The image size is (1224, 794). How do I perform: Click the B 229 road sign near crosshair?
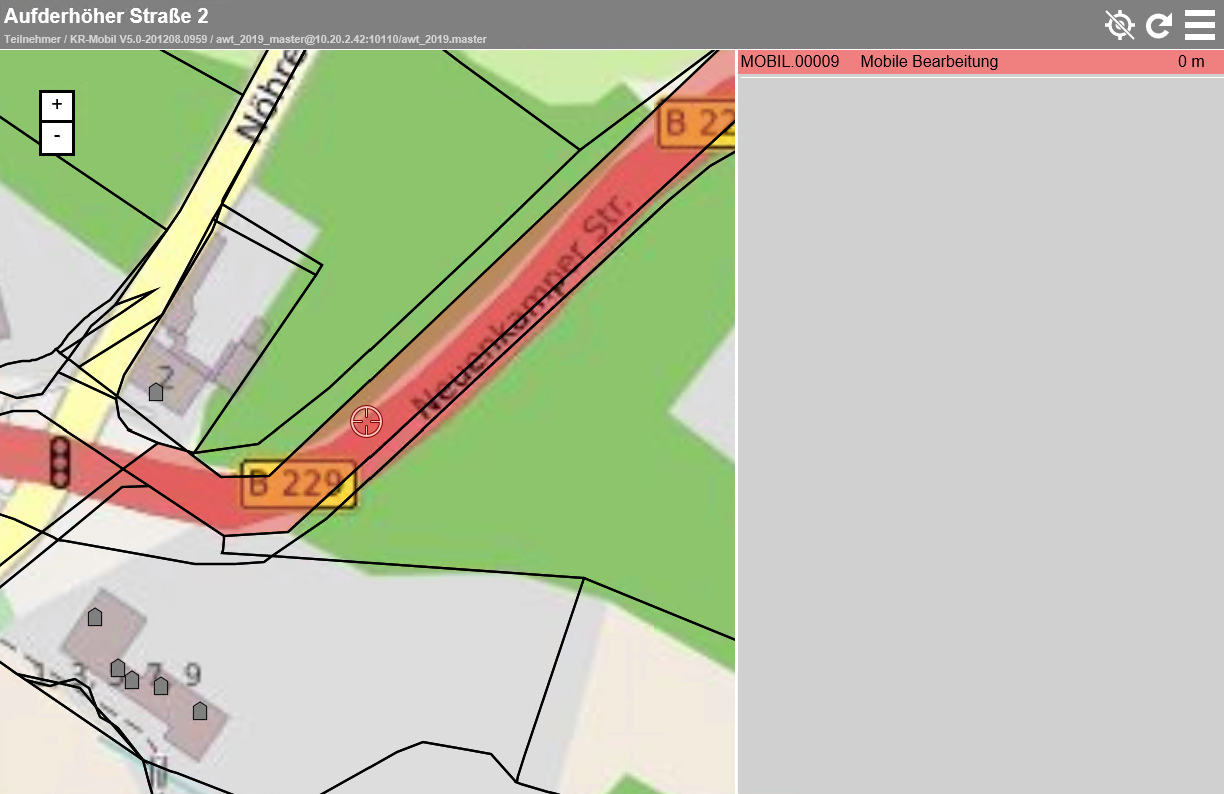[298, 485]
